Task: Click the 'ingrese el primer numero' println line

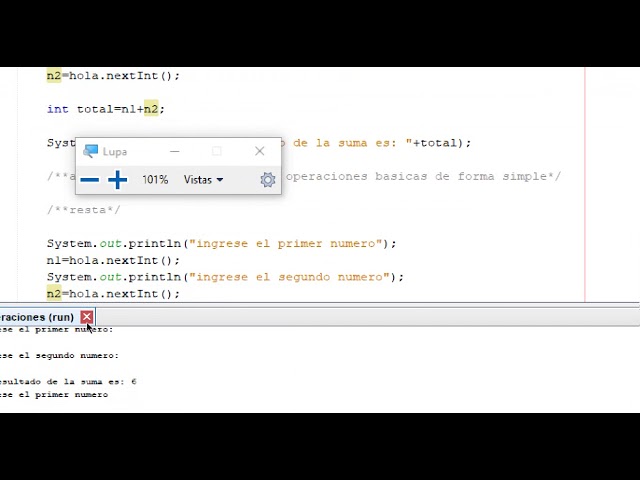Action: [222, 244]
